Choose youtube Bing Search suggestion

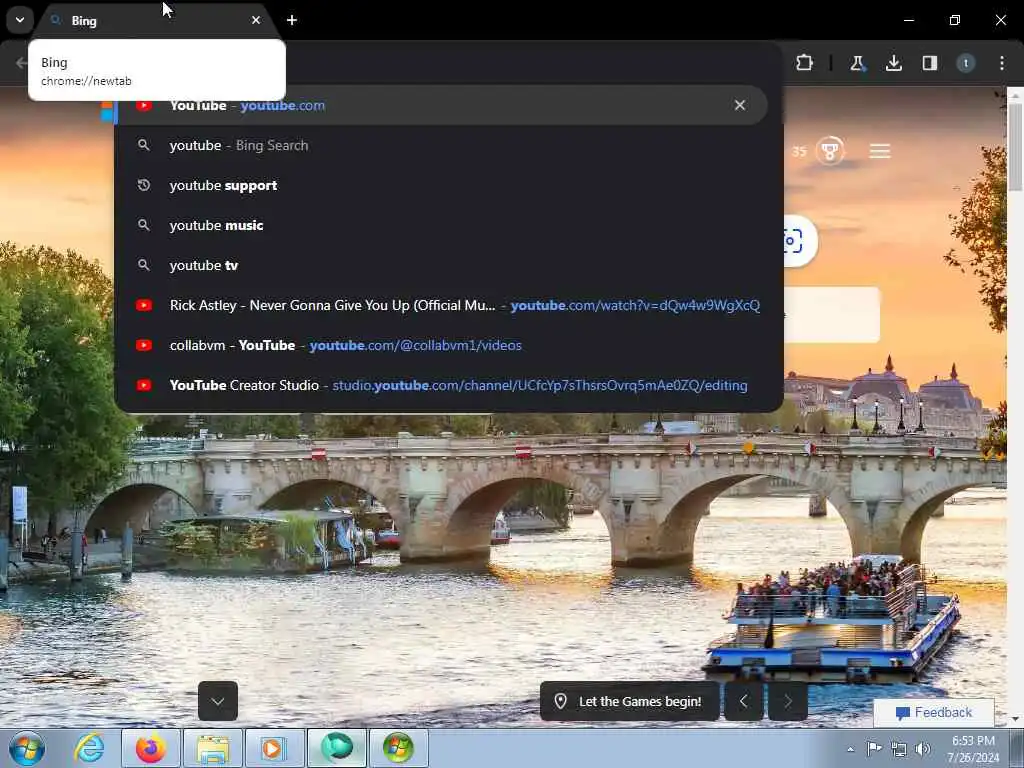441,145
